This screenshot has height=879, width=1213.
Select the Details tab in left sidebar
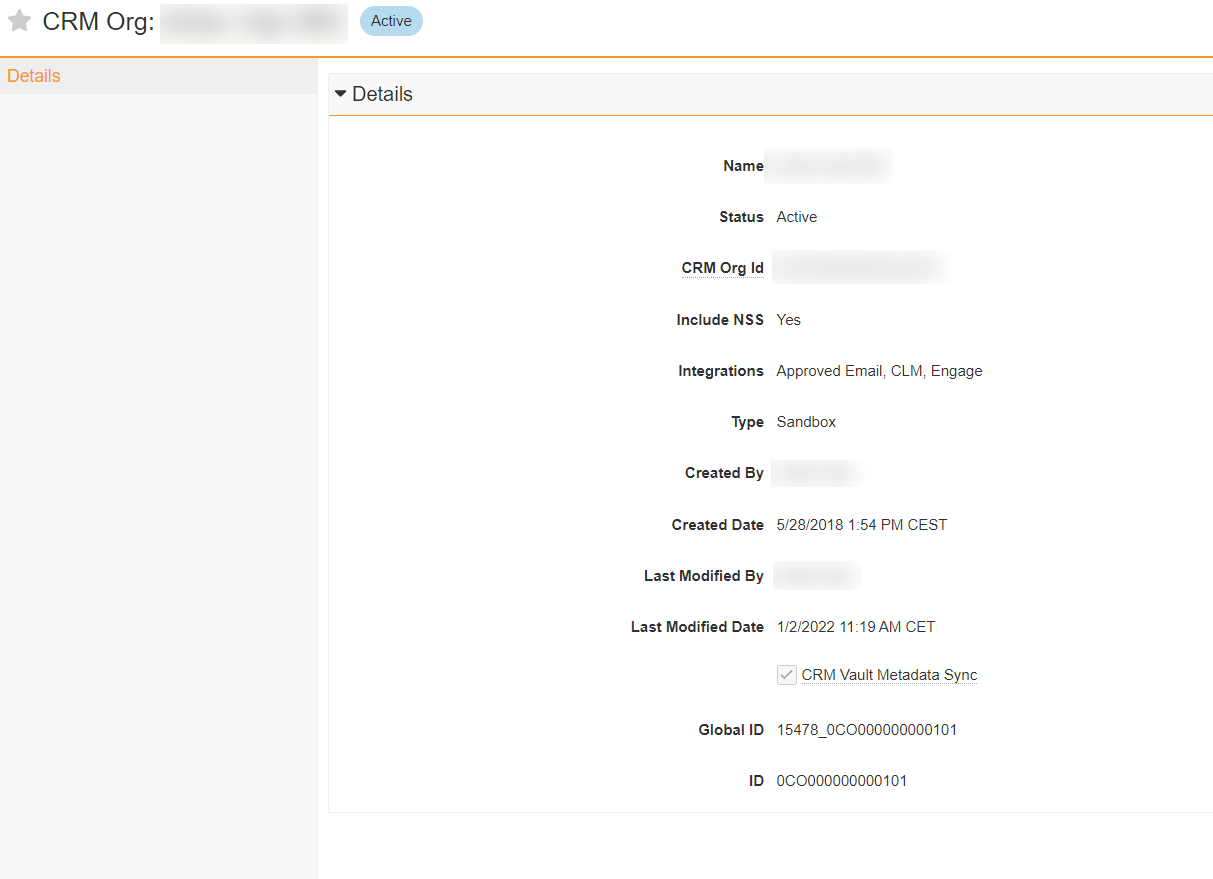point(34,76)
